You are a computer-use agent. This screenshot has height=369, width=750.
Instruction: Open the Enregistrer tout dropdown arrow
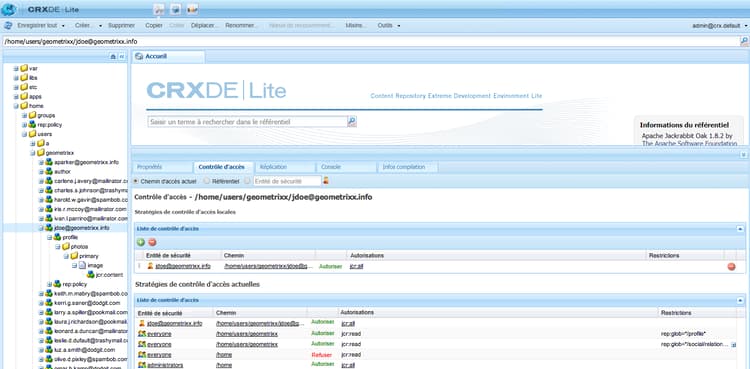pos(62,26)
